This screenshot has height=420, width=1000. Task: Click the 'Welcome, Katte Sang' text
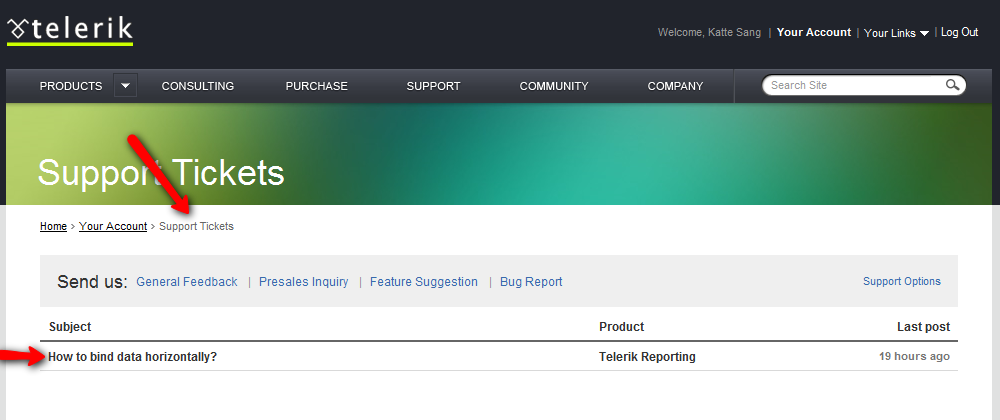(x=709, y=33)
